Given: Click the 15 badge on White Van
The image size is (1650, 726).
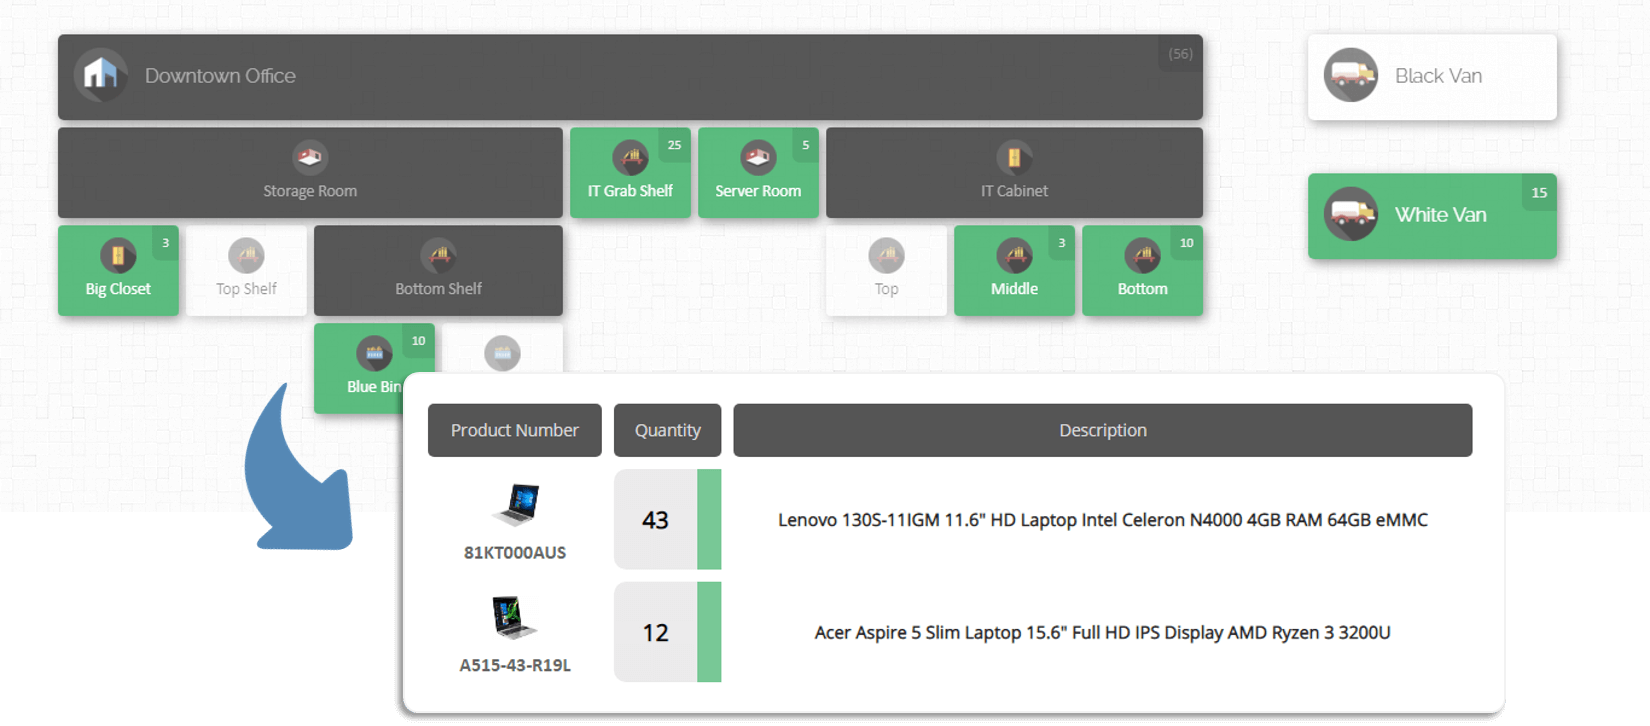Looking at the screenshot, I should point(1539,193).
